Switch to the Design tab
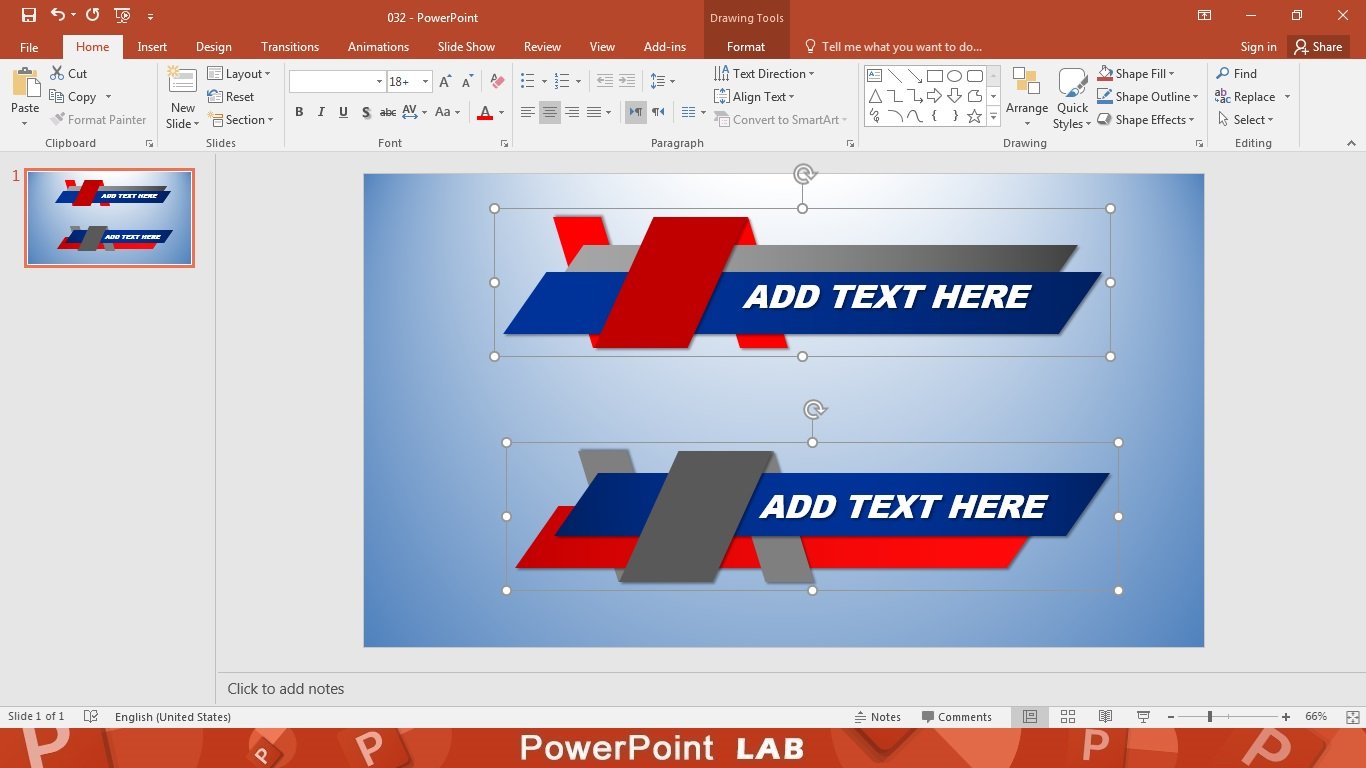1366x768 pixels. point(213,47)
